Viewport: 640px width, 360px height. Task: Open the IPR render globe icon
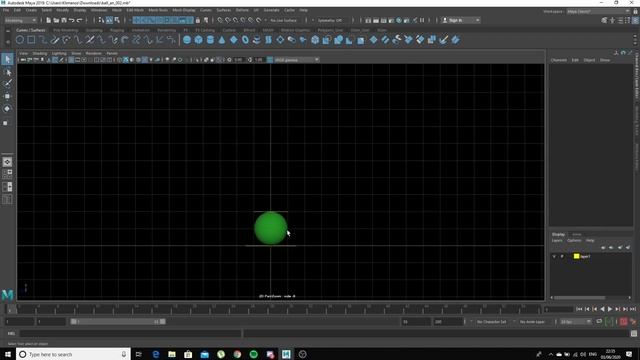click(399, 20)
